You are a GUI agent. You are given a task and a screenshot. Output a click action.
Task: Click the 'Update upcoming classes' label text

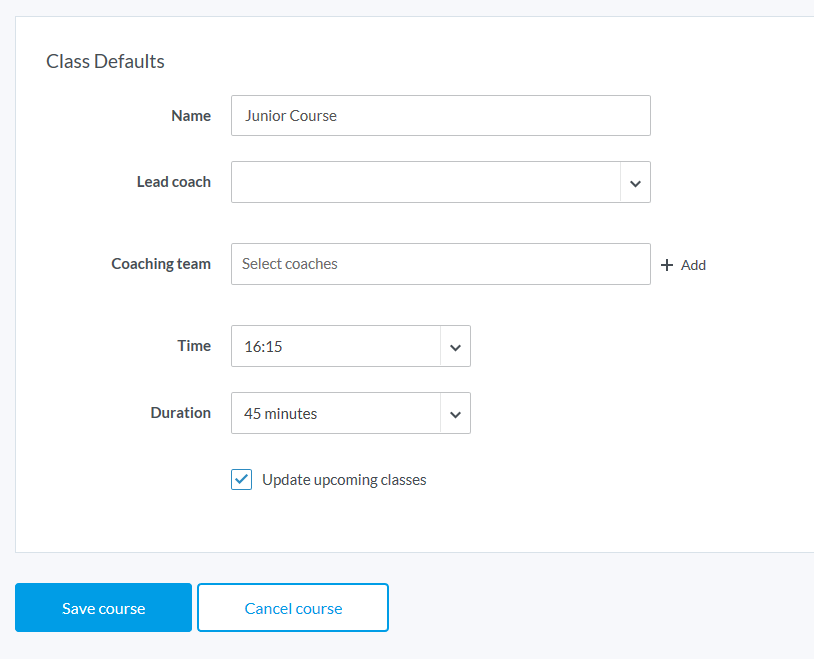coord(344,480)
